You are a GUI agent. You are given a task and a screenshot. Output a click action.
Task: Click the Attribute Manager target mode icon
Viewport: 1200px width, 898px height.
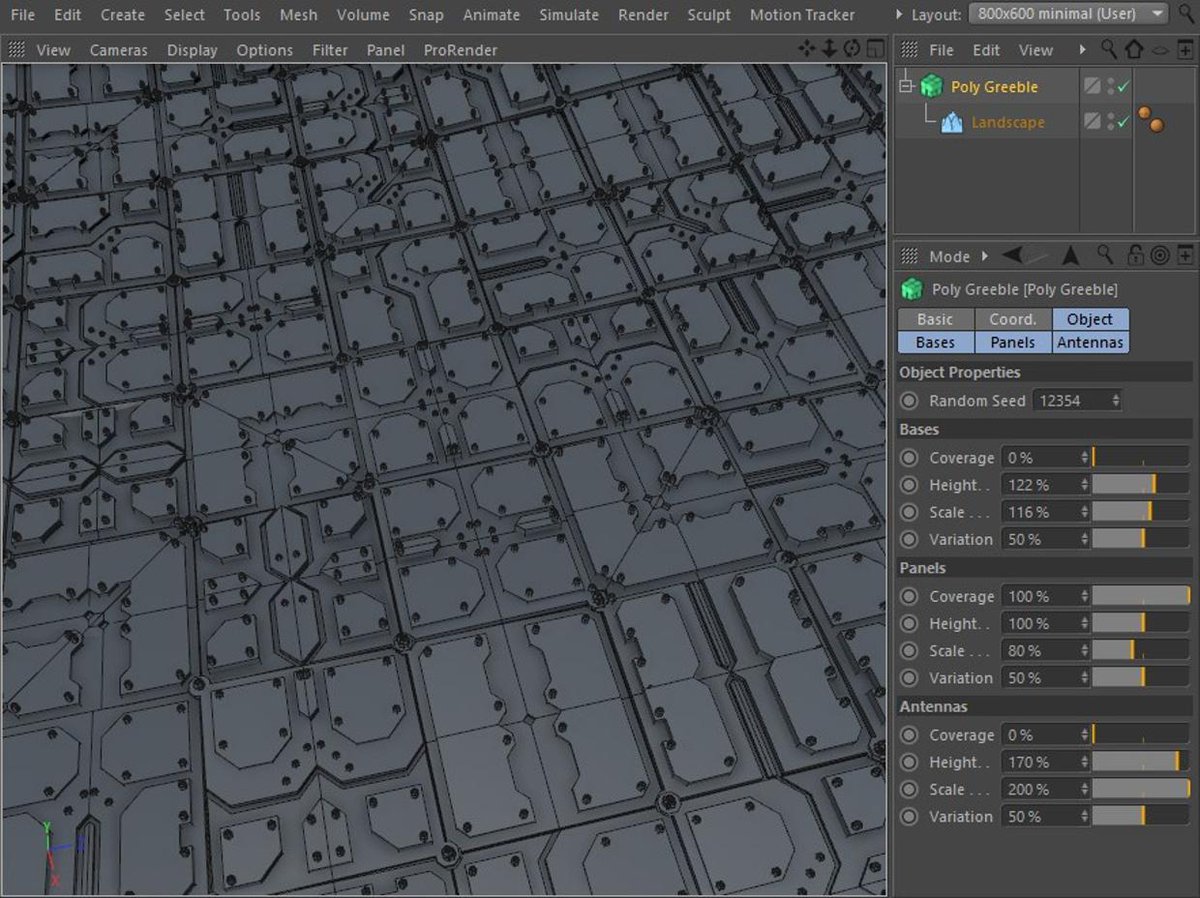(x=1160, y=256)
